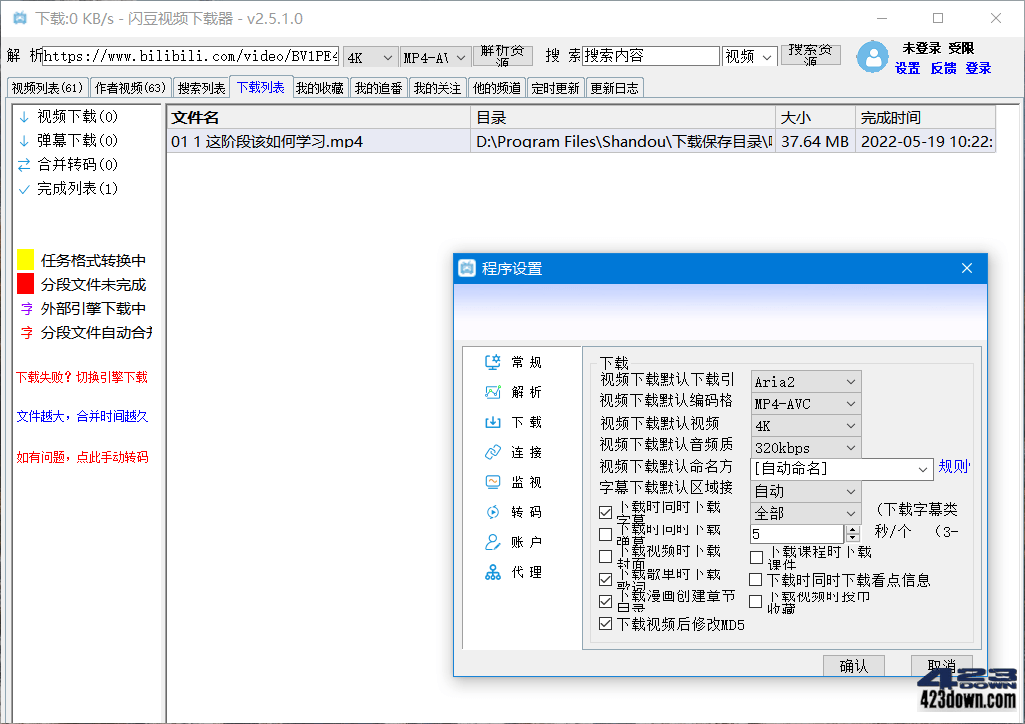
Task: Enable downloading danmaku while downloading
Action: coord(605,533)
